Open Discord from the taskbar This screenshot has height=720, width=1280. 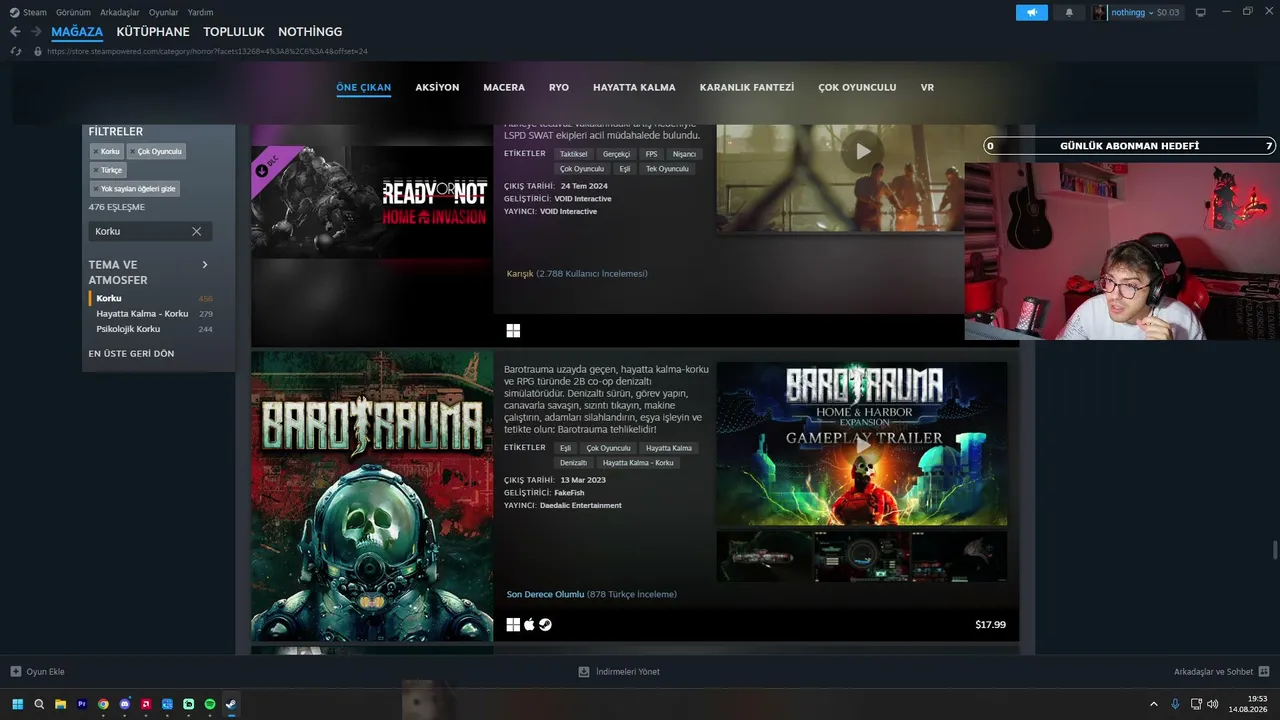124,704
